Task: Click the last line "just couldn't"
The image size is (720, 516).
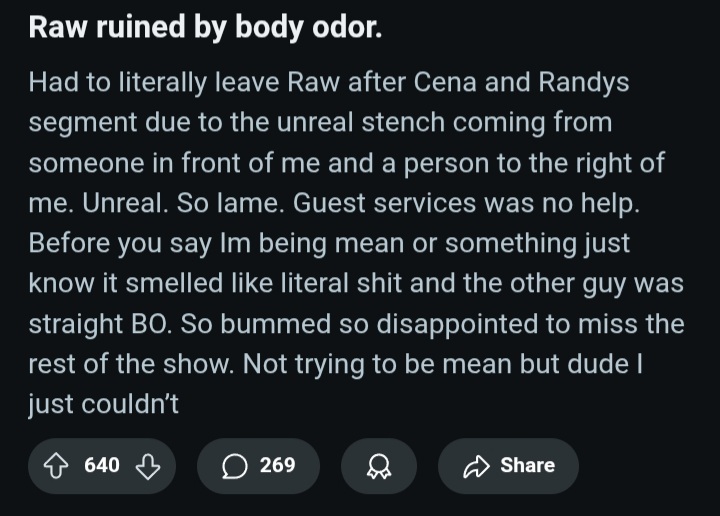Action: [103, 404]
